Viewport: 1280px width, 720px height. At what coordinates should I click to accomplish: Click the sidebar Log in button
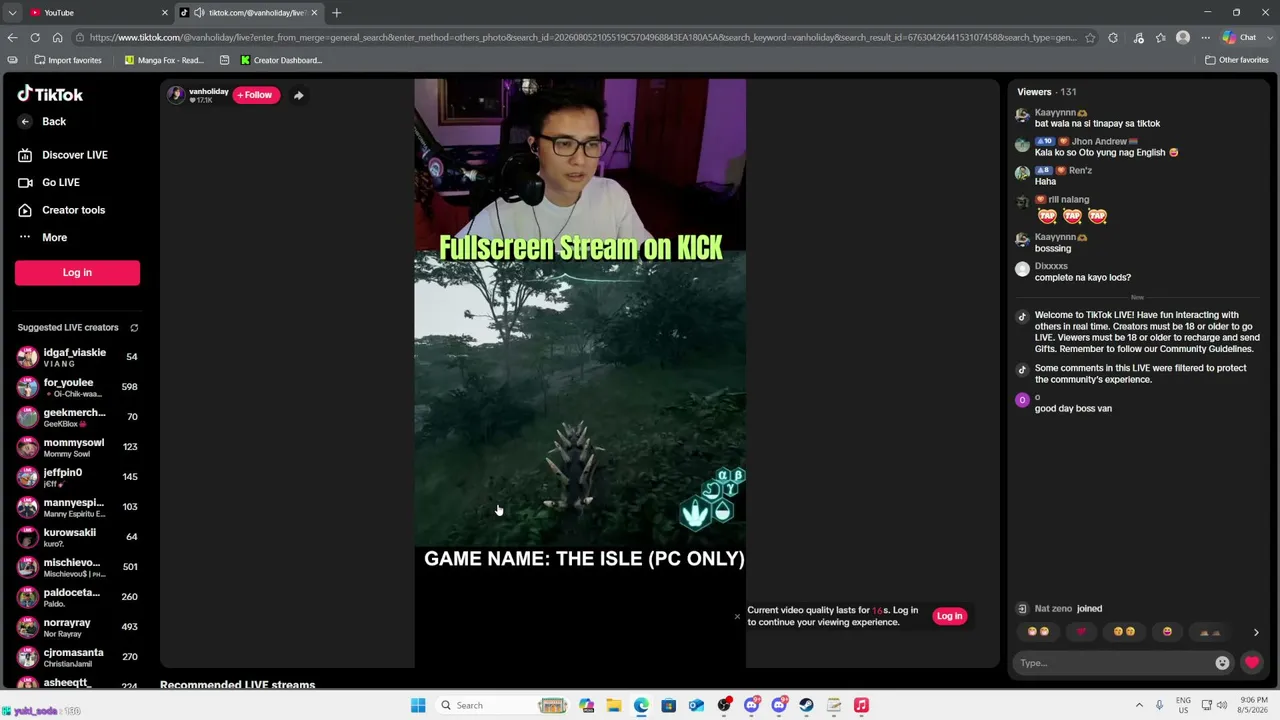[x=77, y=272]
